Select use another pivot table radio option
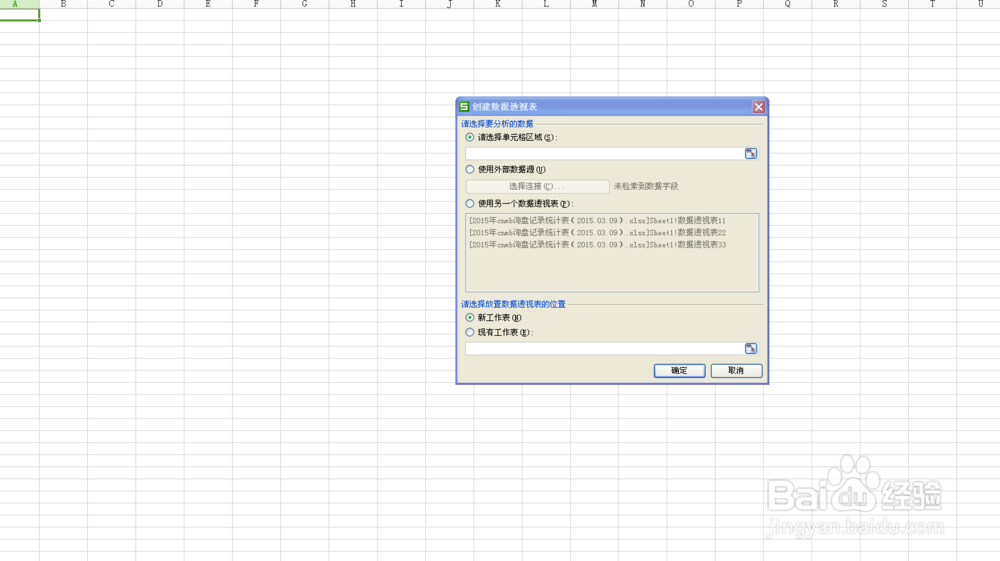Viewport: 1000px width, 561px height. [470, 203]
